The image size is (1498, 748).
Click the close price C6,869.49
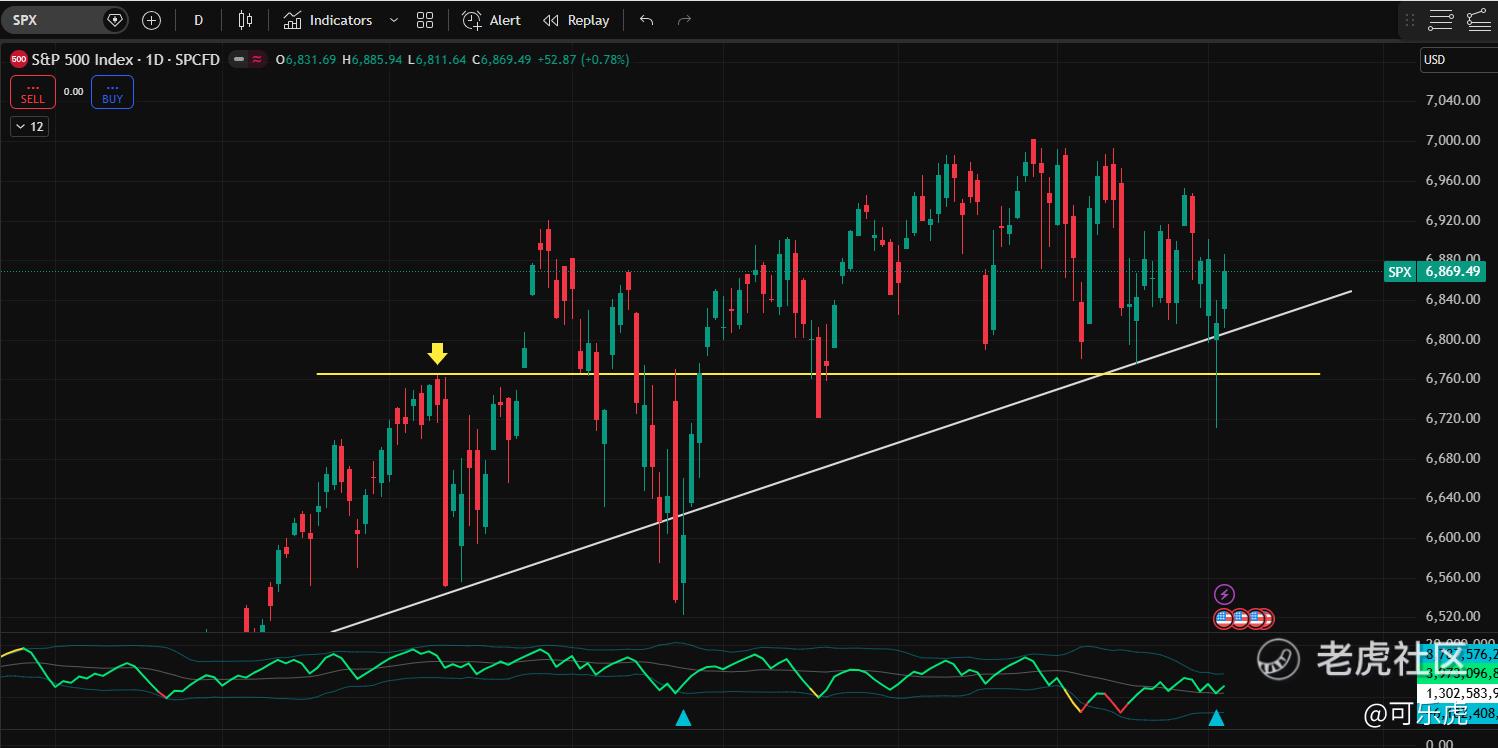coord(502,60)
